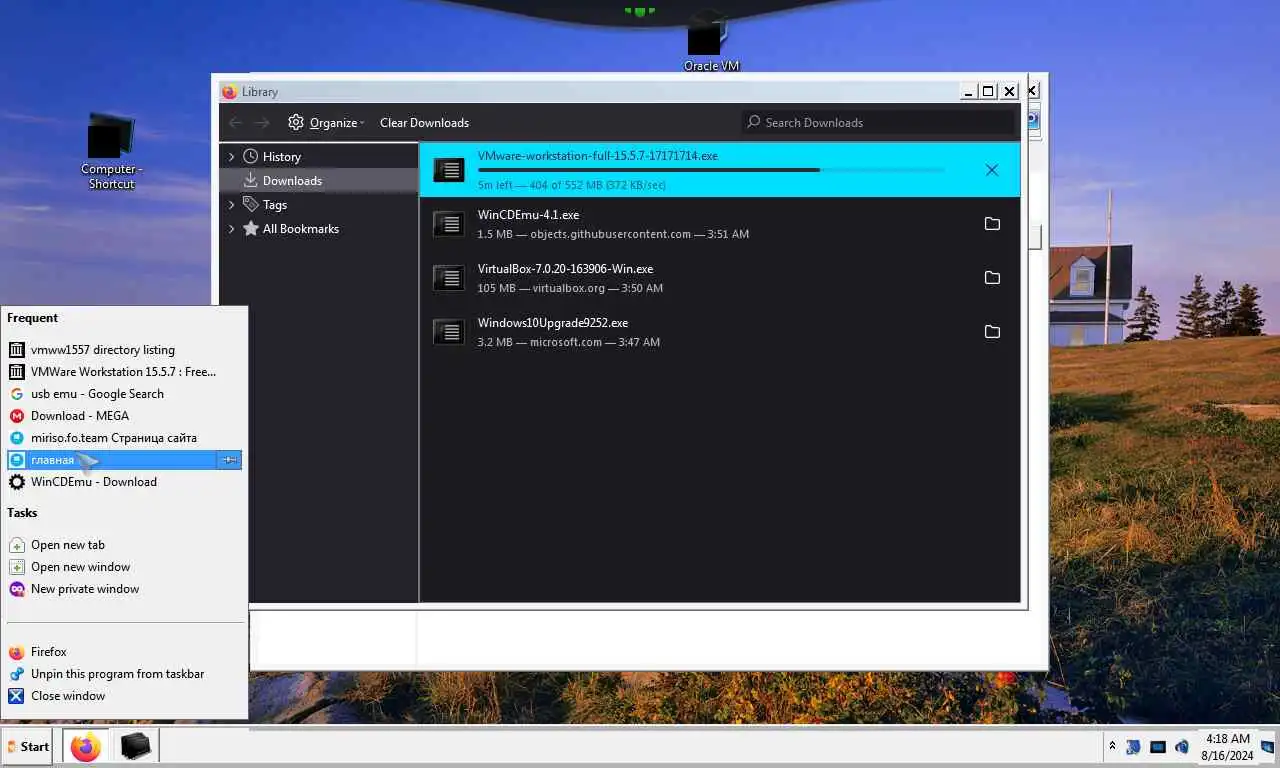This screenshot has width=1280, height=768.
Task: Open WinCDEmu - Download jump list entry
Action: [124, 482]
